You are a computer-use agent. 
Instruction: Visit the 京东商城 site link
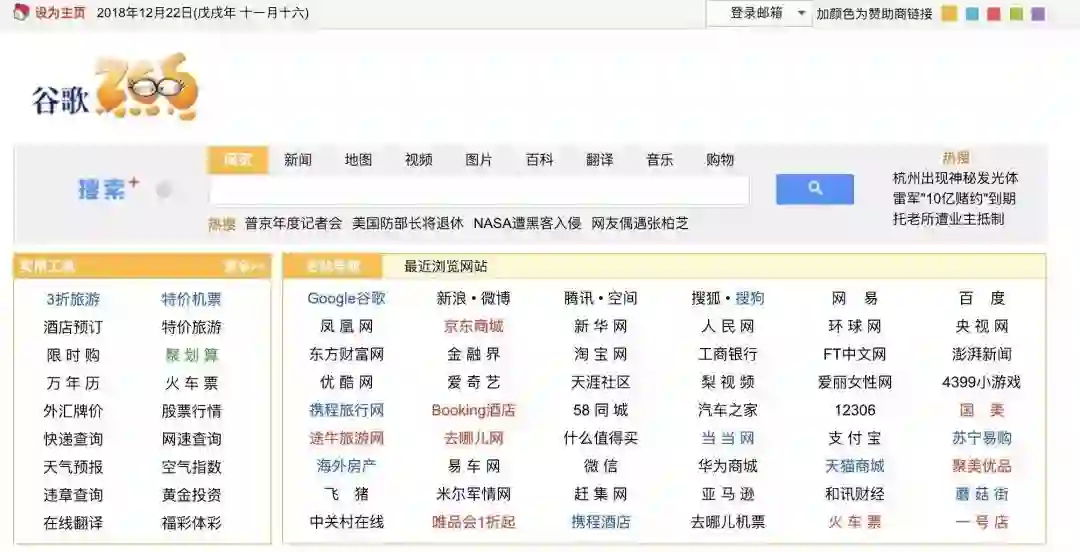[x=473, y=326]
